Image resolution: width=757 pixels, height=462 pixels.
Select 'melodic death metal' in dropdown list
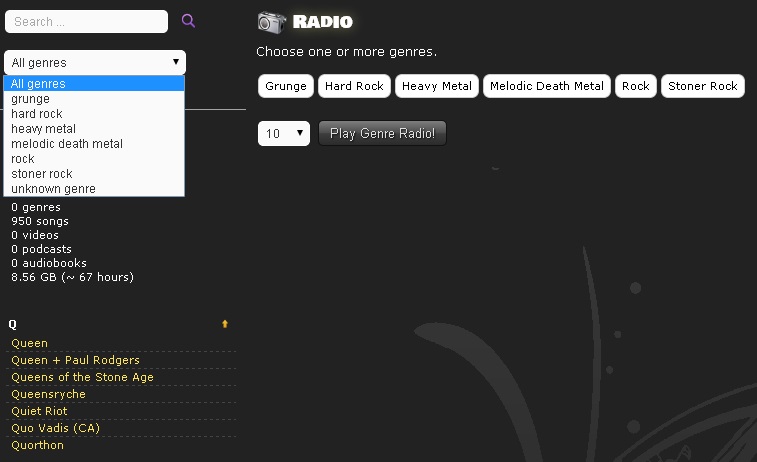[x=67, y=144]
